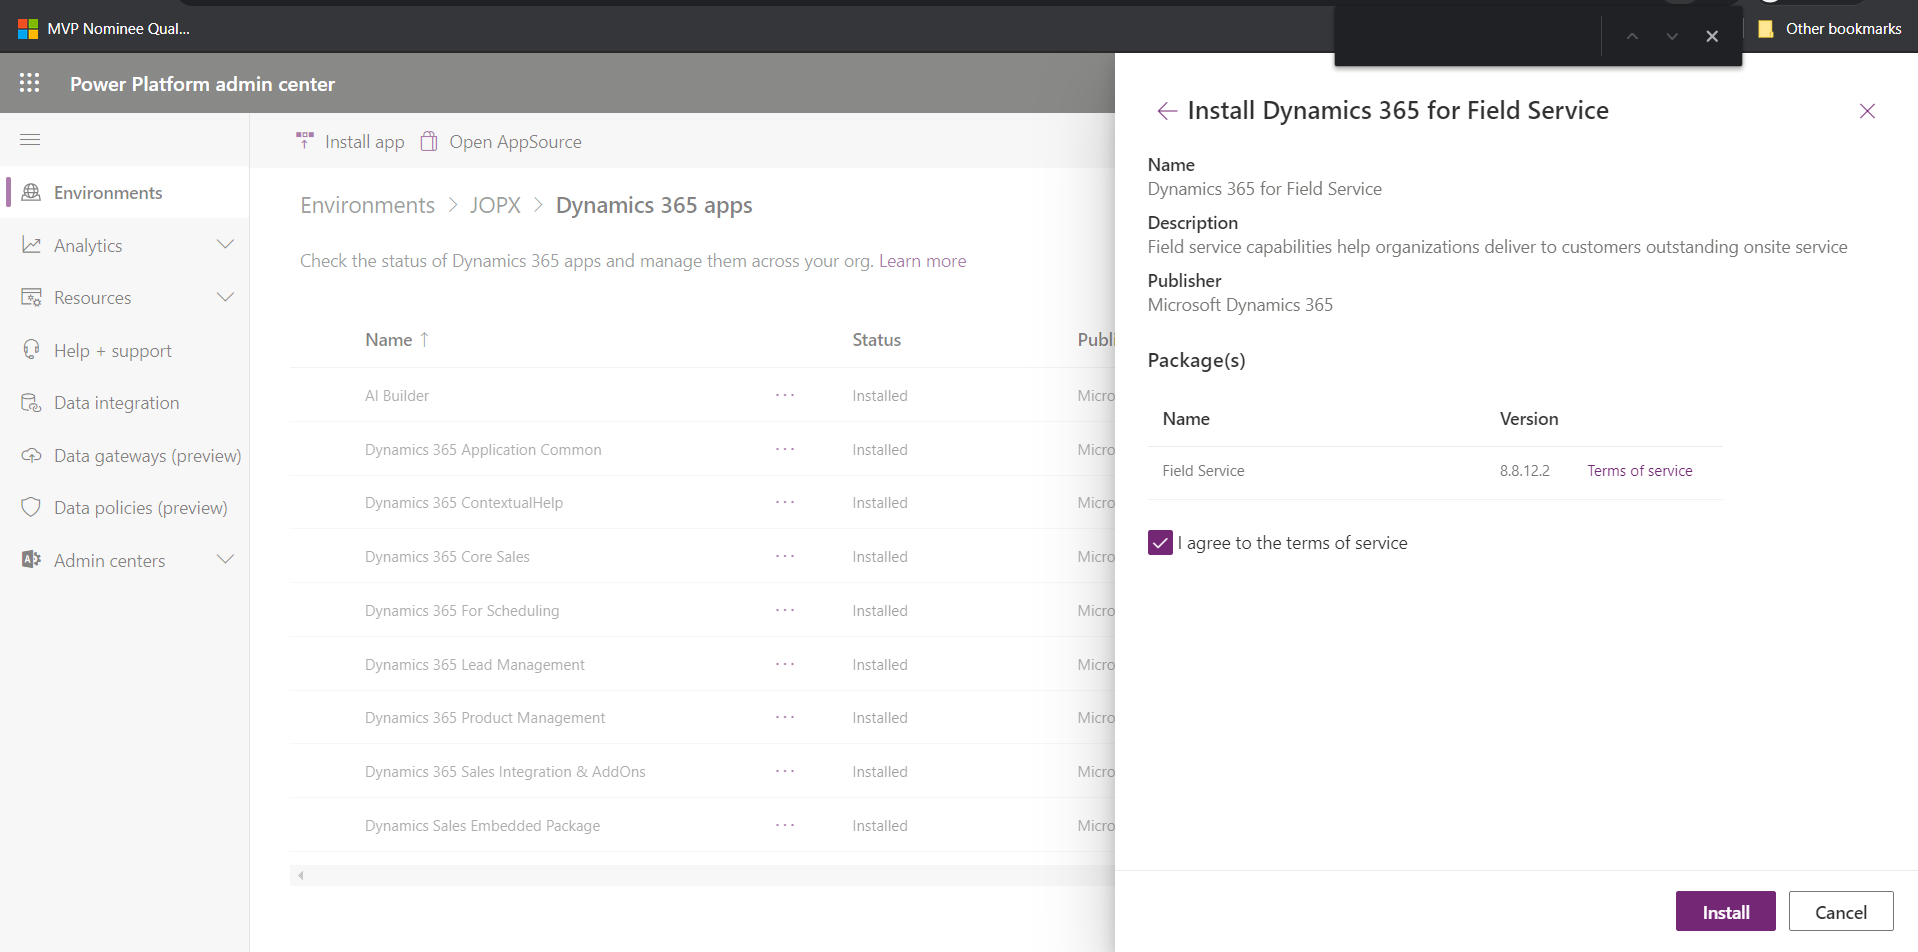Uncheck I agree to the terms of service

click(1160, 542)
